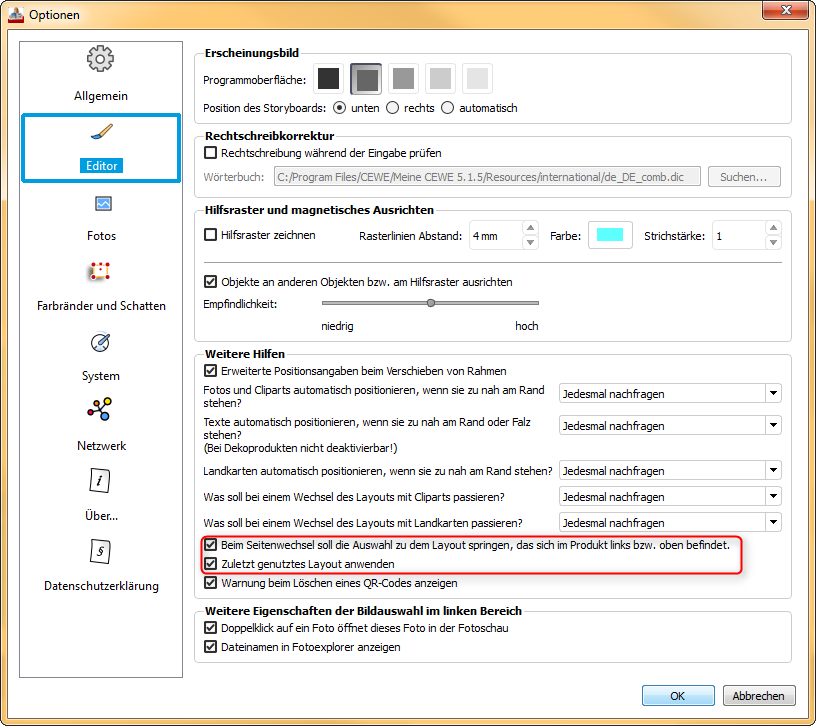Open Farbränder und Schatten icon
816x726 pixels.
click(100, 271)
